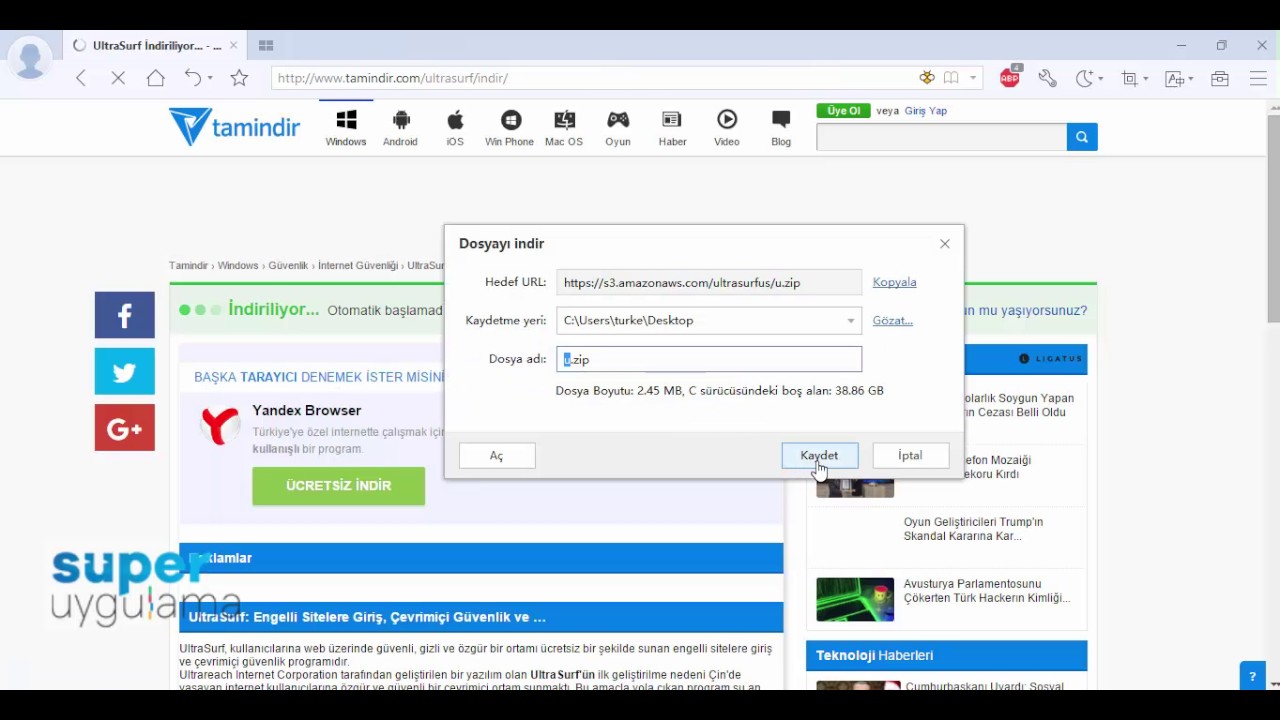Click the tamindir search box
This screenshot has width=1280, height=720.
pyautogui.click(x=942, y=137)
